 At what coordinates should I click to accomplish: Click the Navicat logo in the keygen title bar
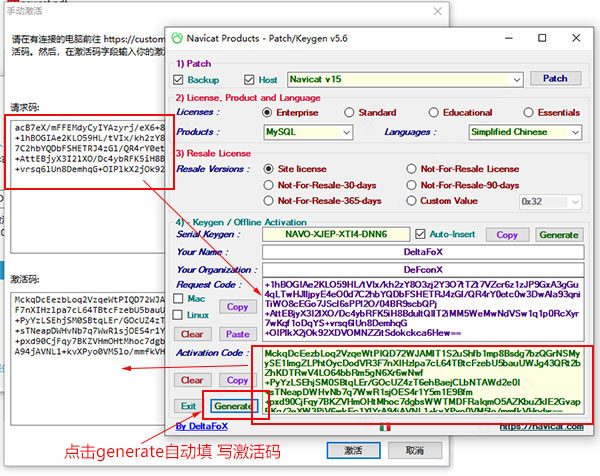(177, 39)
